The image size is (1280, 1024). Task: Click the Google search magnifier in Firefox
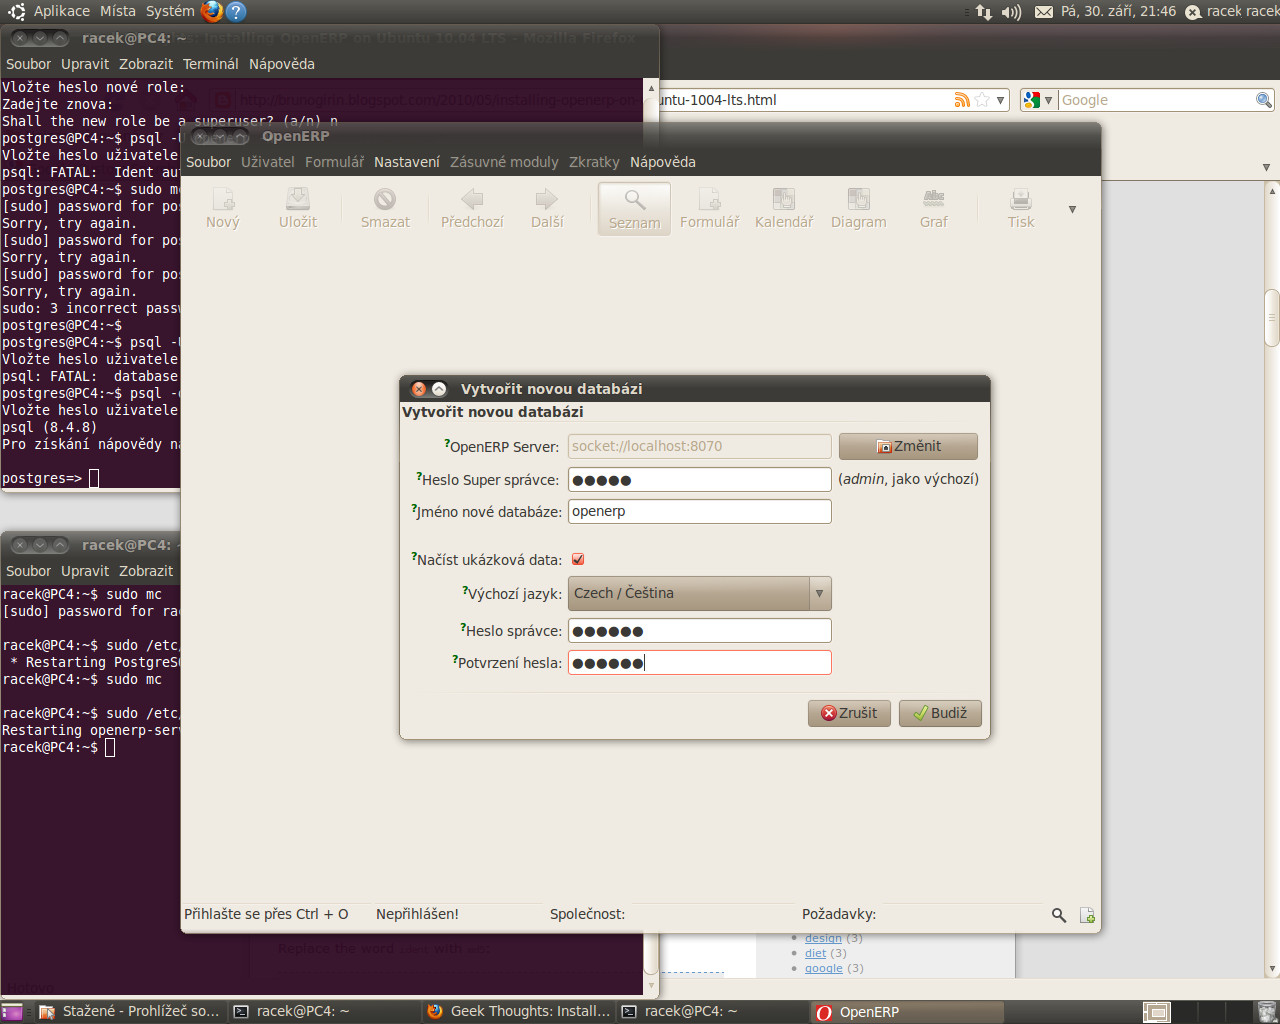click(1264, 100)
